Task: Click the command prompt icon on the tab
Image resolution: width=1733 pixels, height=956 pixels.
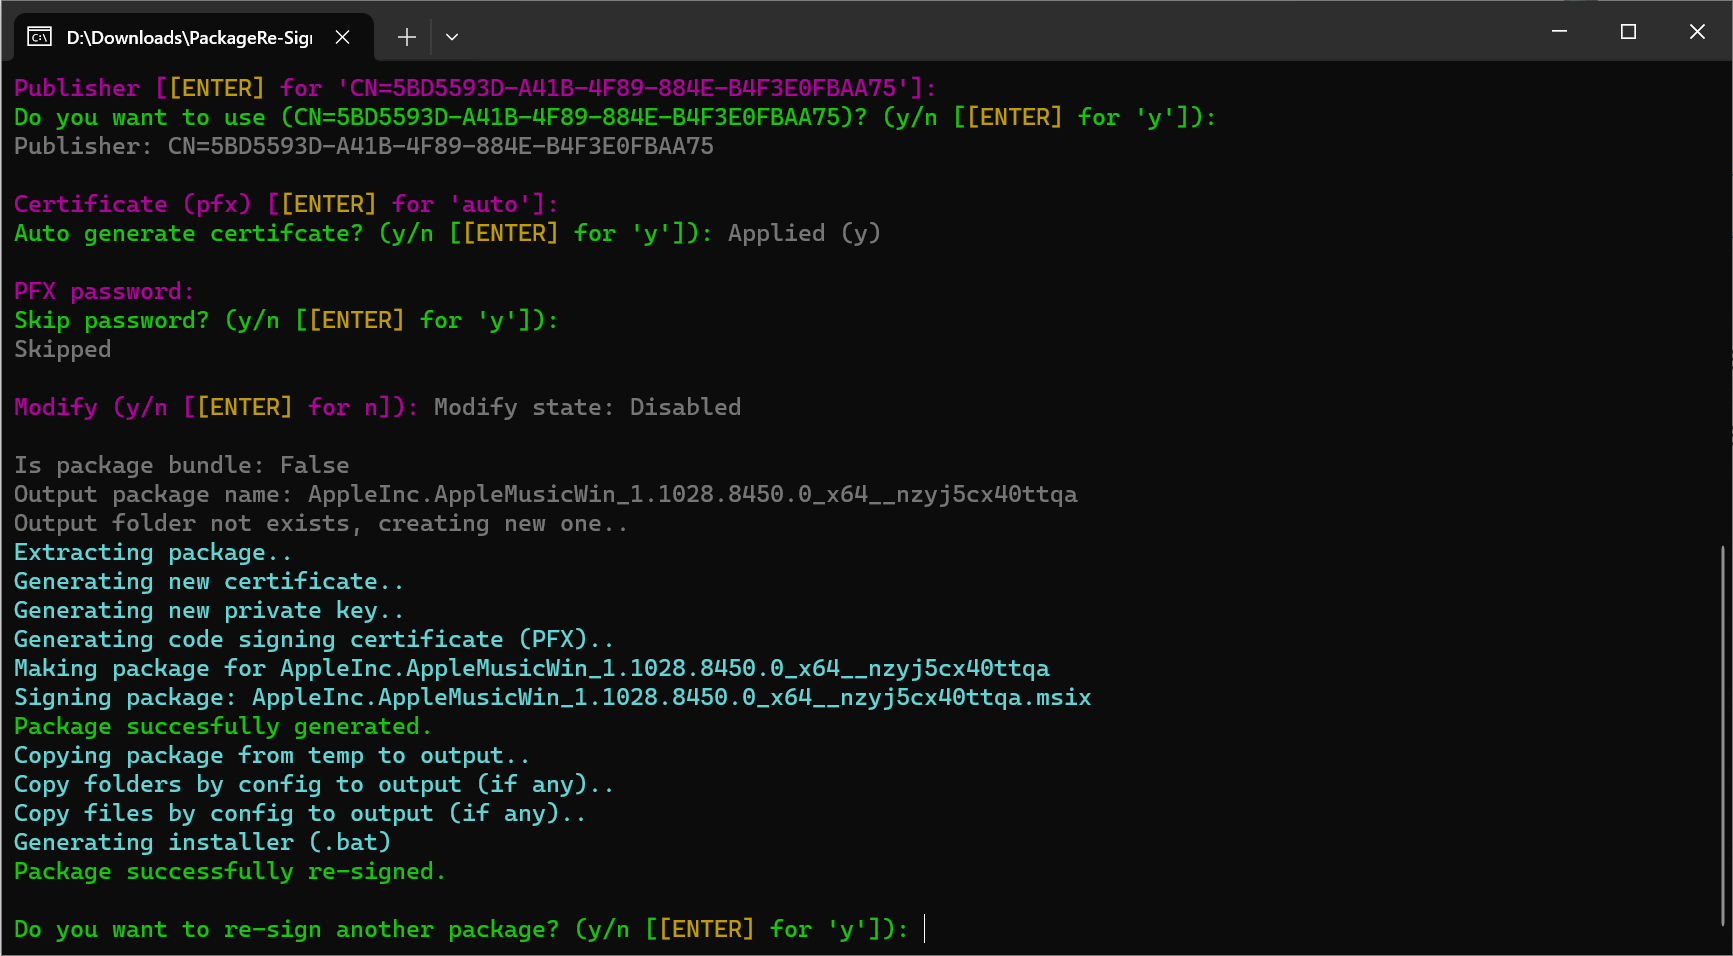Action: (39, 37)
